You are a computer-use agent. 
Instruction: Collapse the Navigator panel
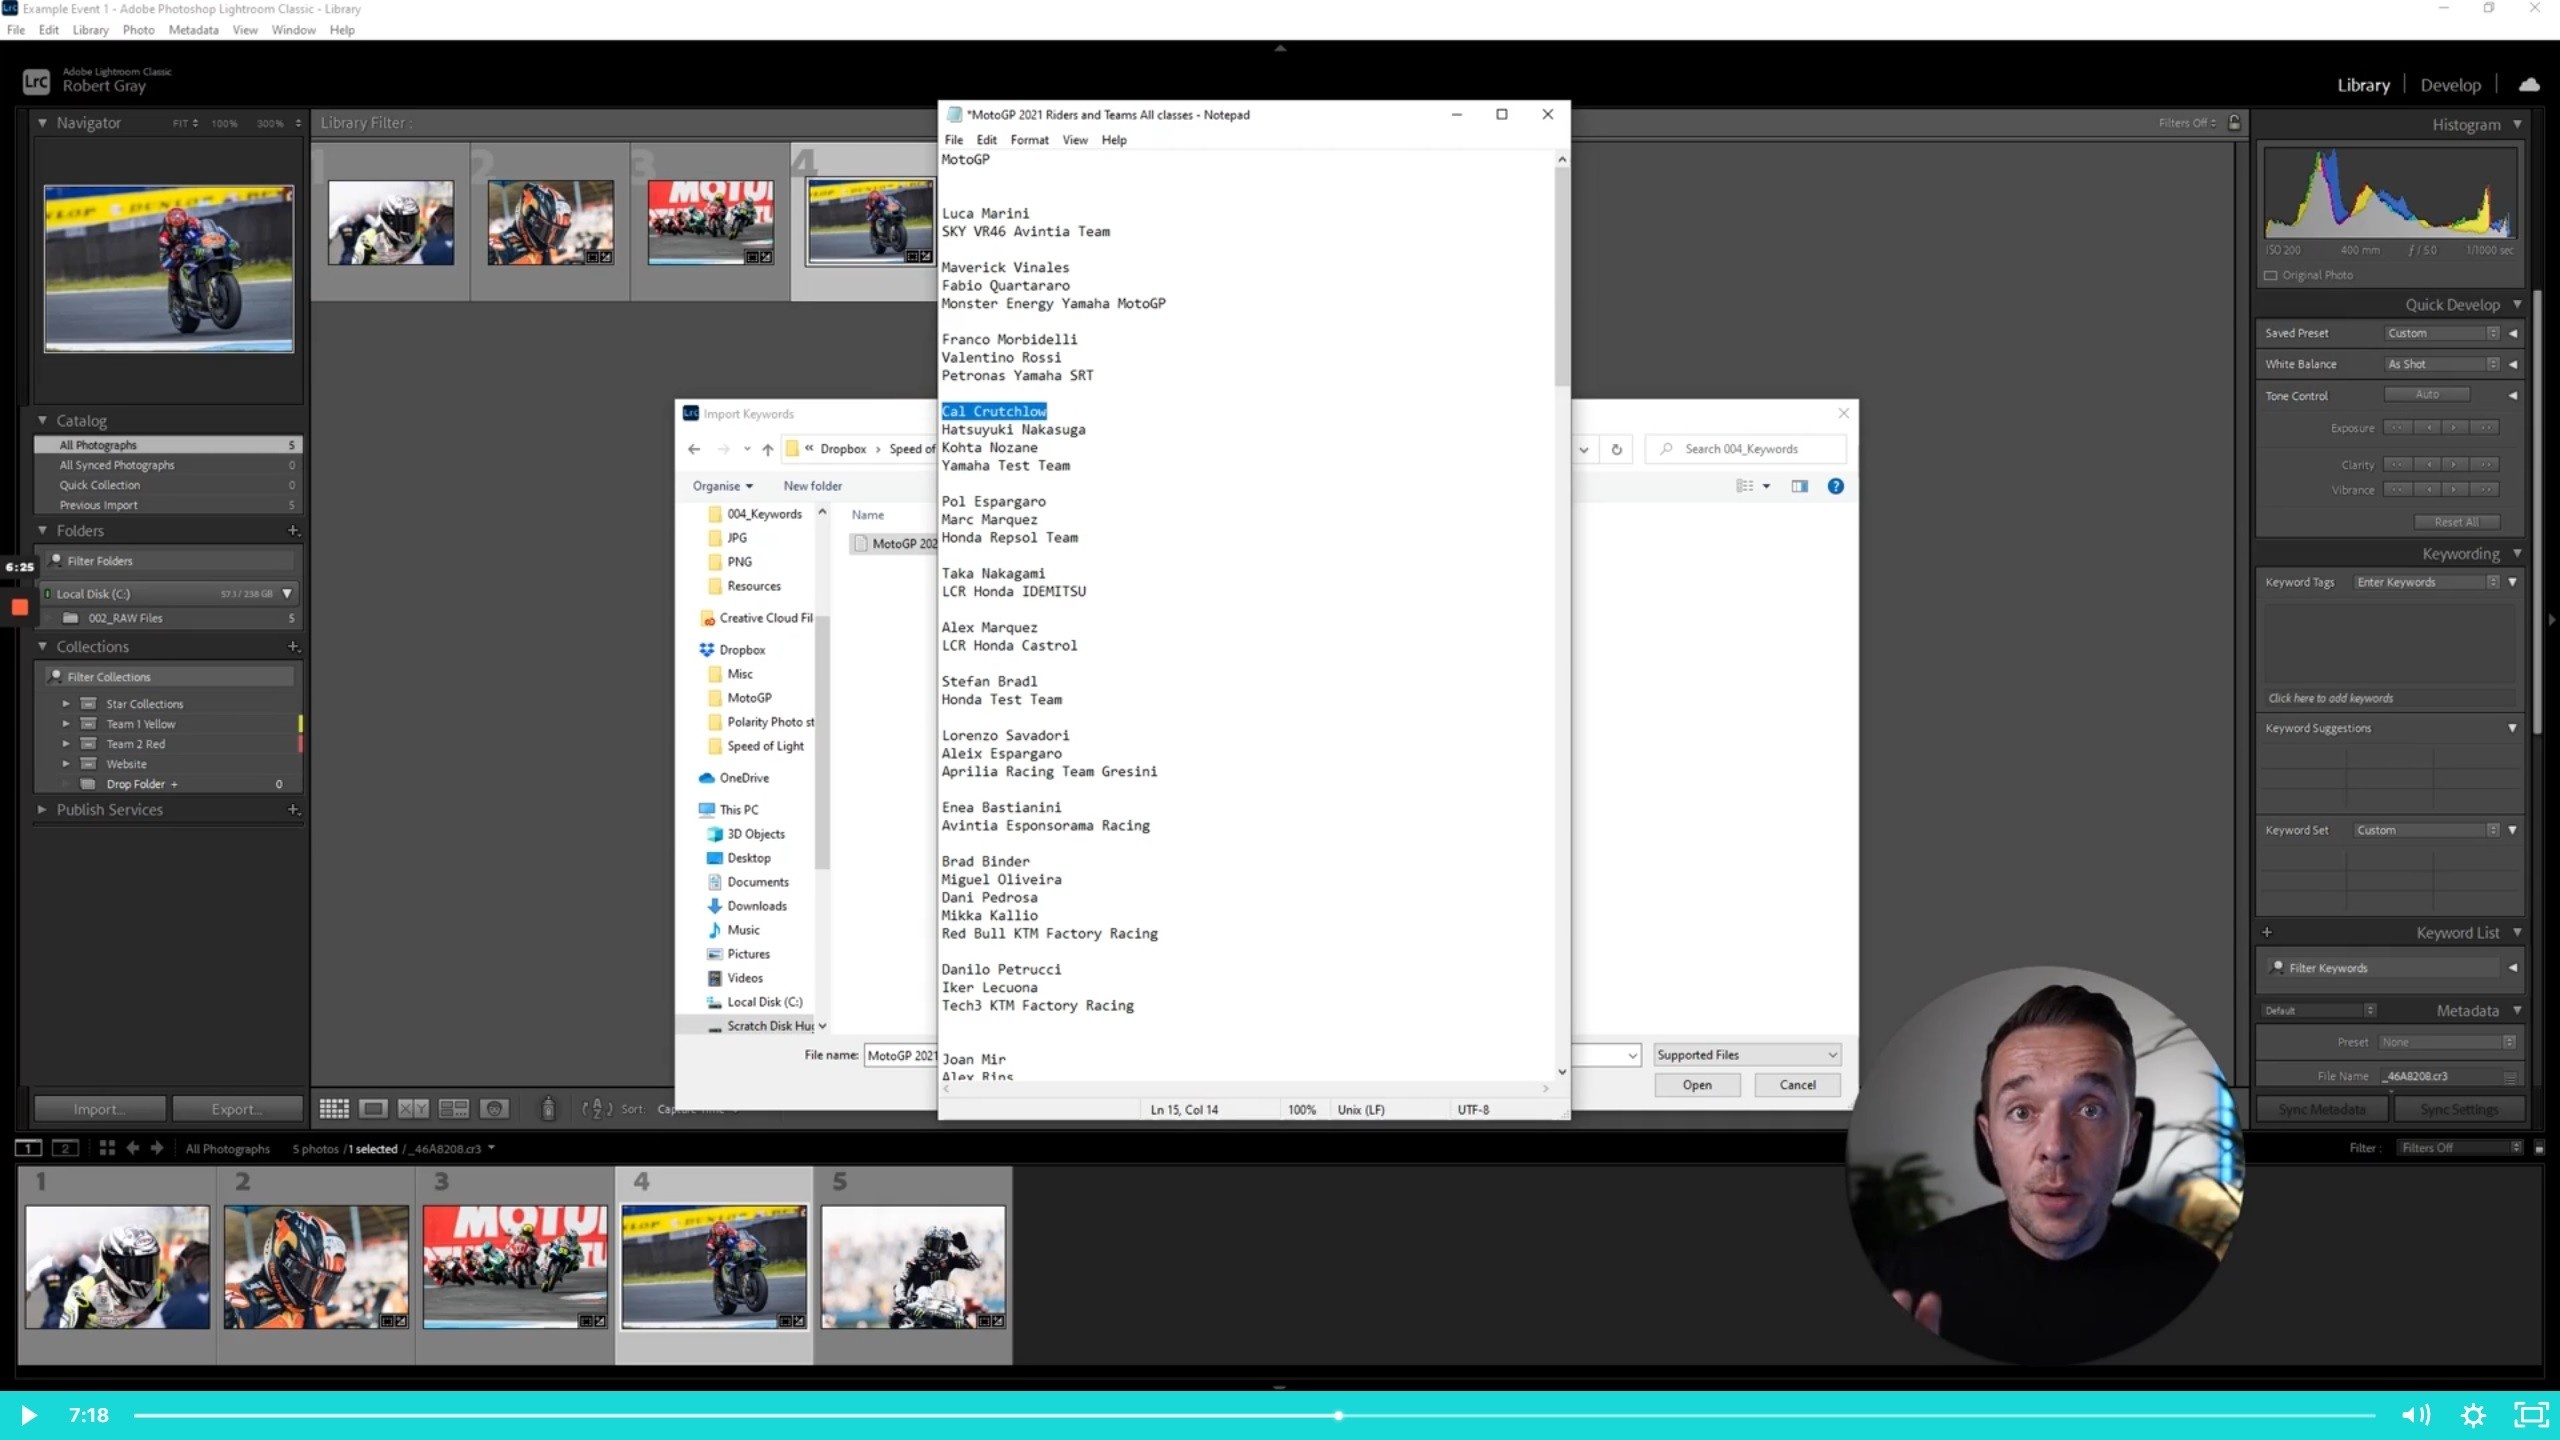coord(42,122)
